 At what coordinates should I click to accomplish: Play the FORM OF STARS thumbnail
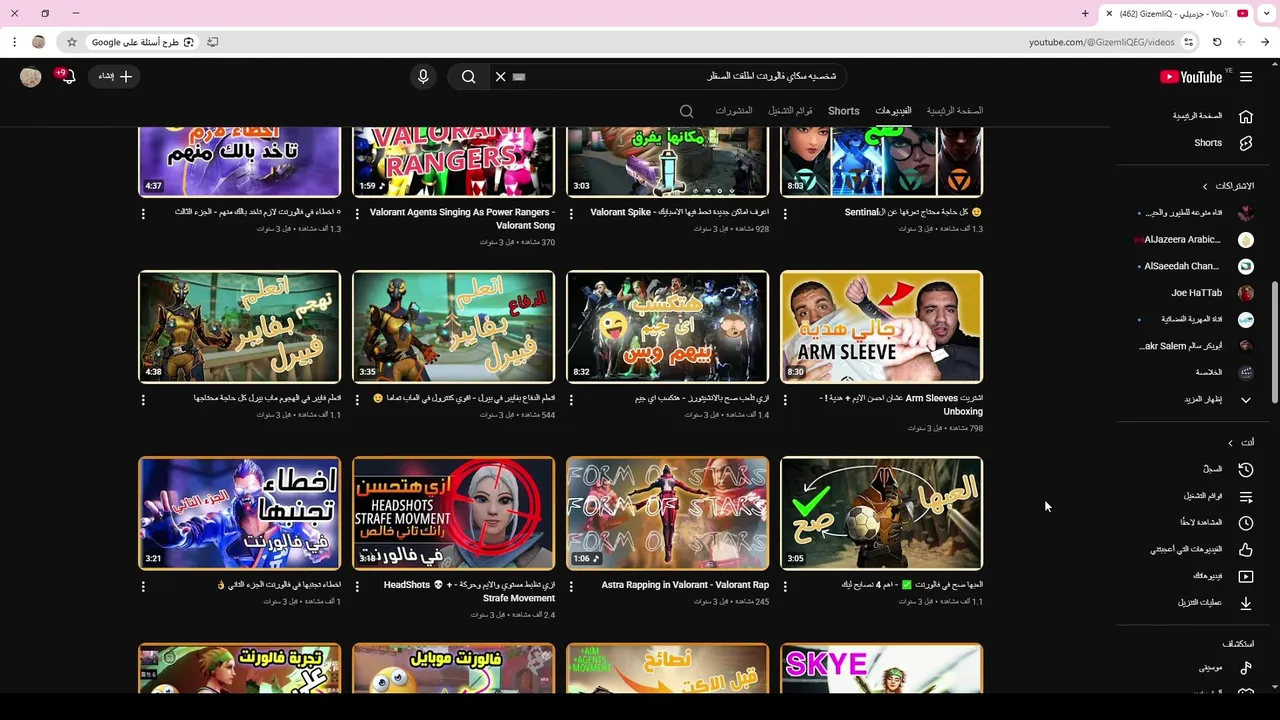(667, 513)
